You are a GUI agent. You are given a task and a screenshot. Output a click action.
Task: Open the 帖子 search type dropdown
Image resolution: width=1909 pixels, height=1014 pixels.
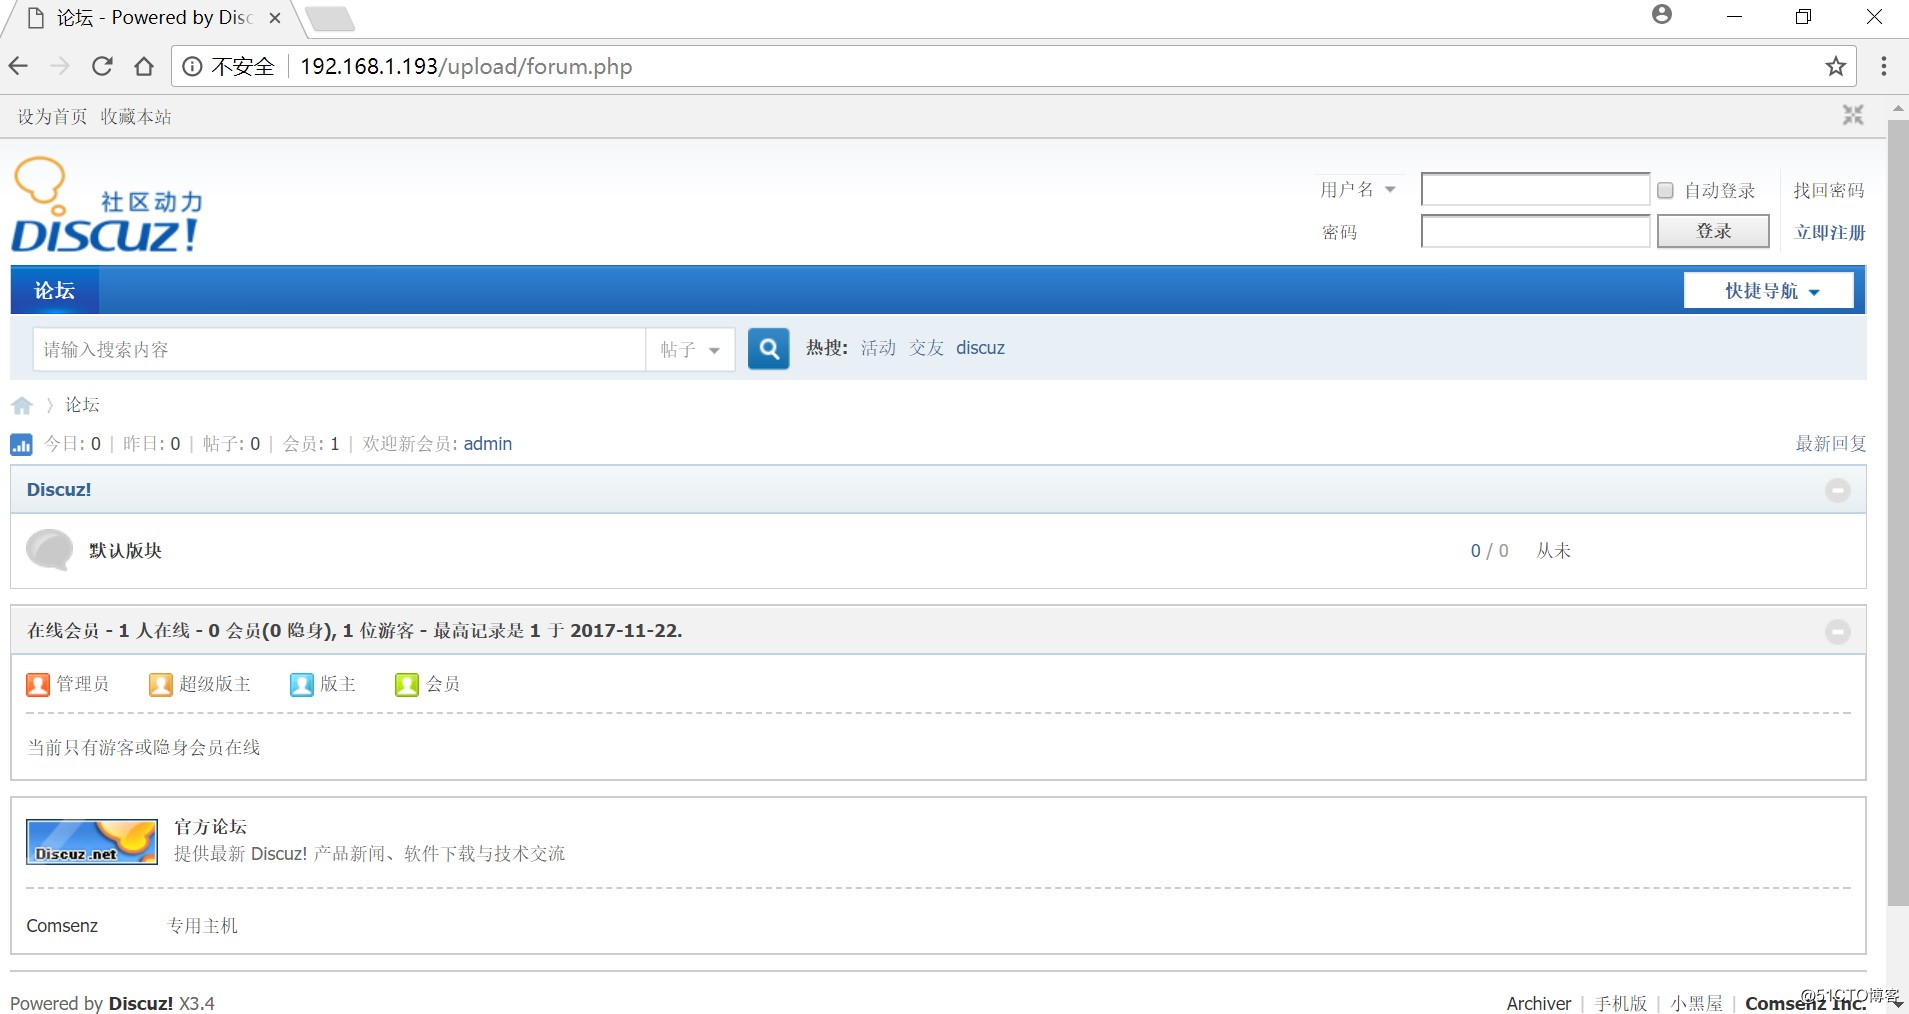pyautogui.click(x=690, y=349)
